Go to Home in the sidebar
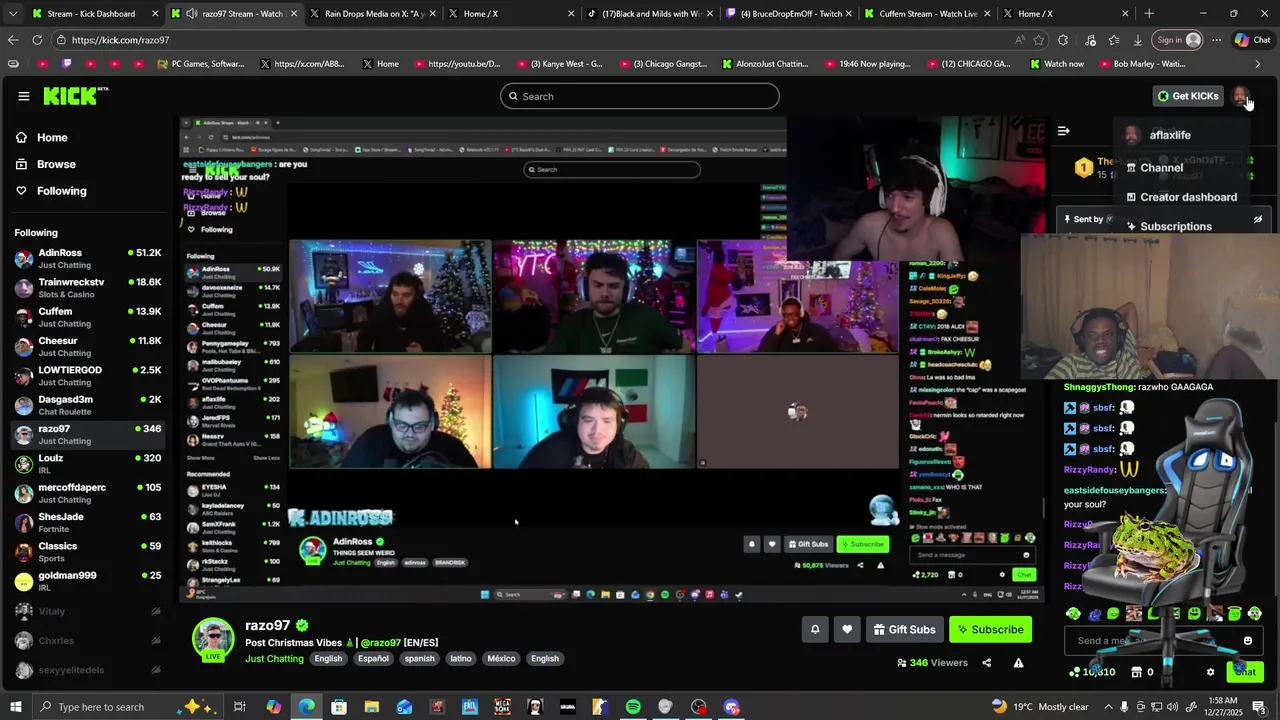This screenshot has width=1280, height=720. pyautogui.click(x=52, y=138)
